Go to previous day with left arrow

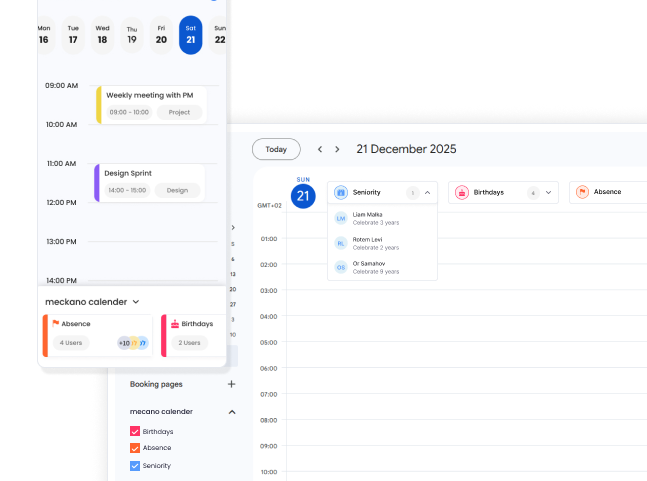click(x=320, y=149)
